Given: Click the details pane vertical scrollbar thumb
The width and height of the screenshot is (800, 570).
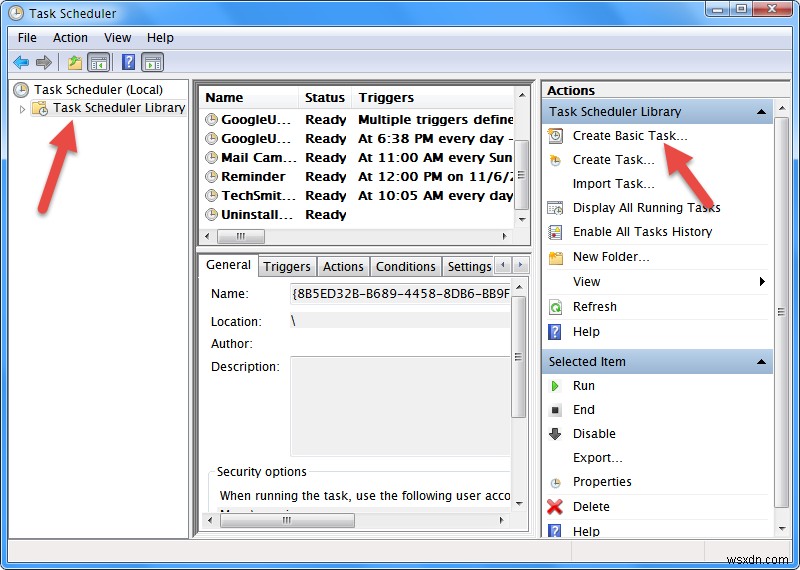Looking at the screenshot, I should pyautogui.click(x=518, y=357).
